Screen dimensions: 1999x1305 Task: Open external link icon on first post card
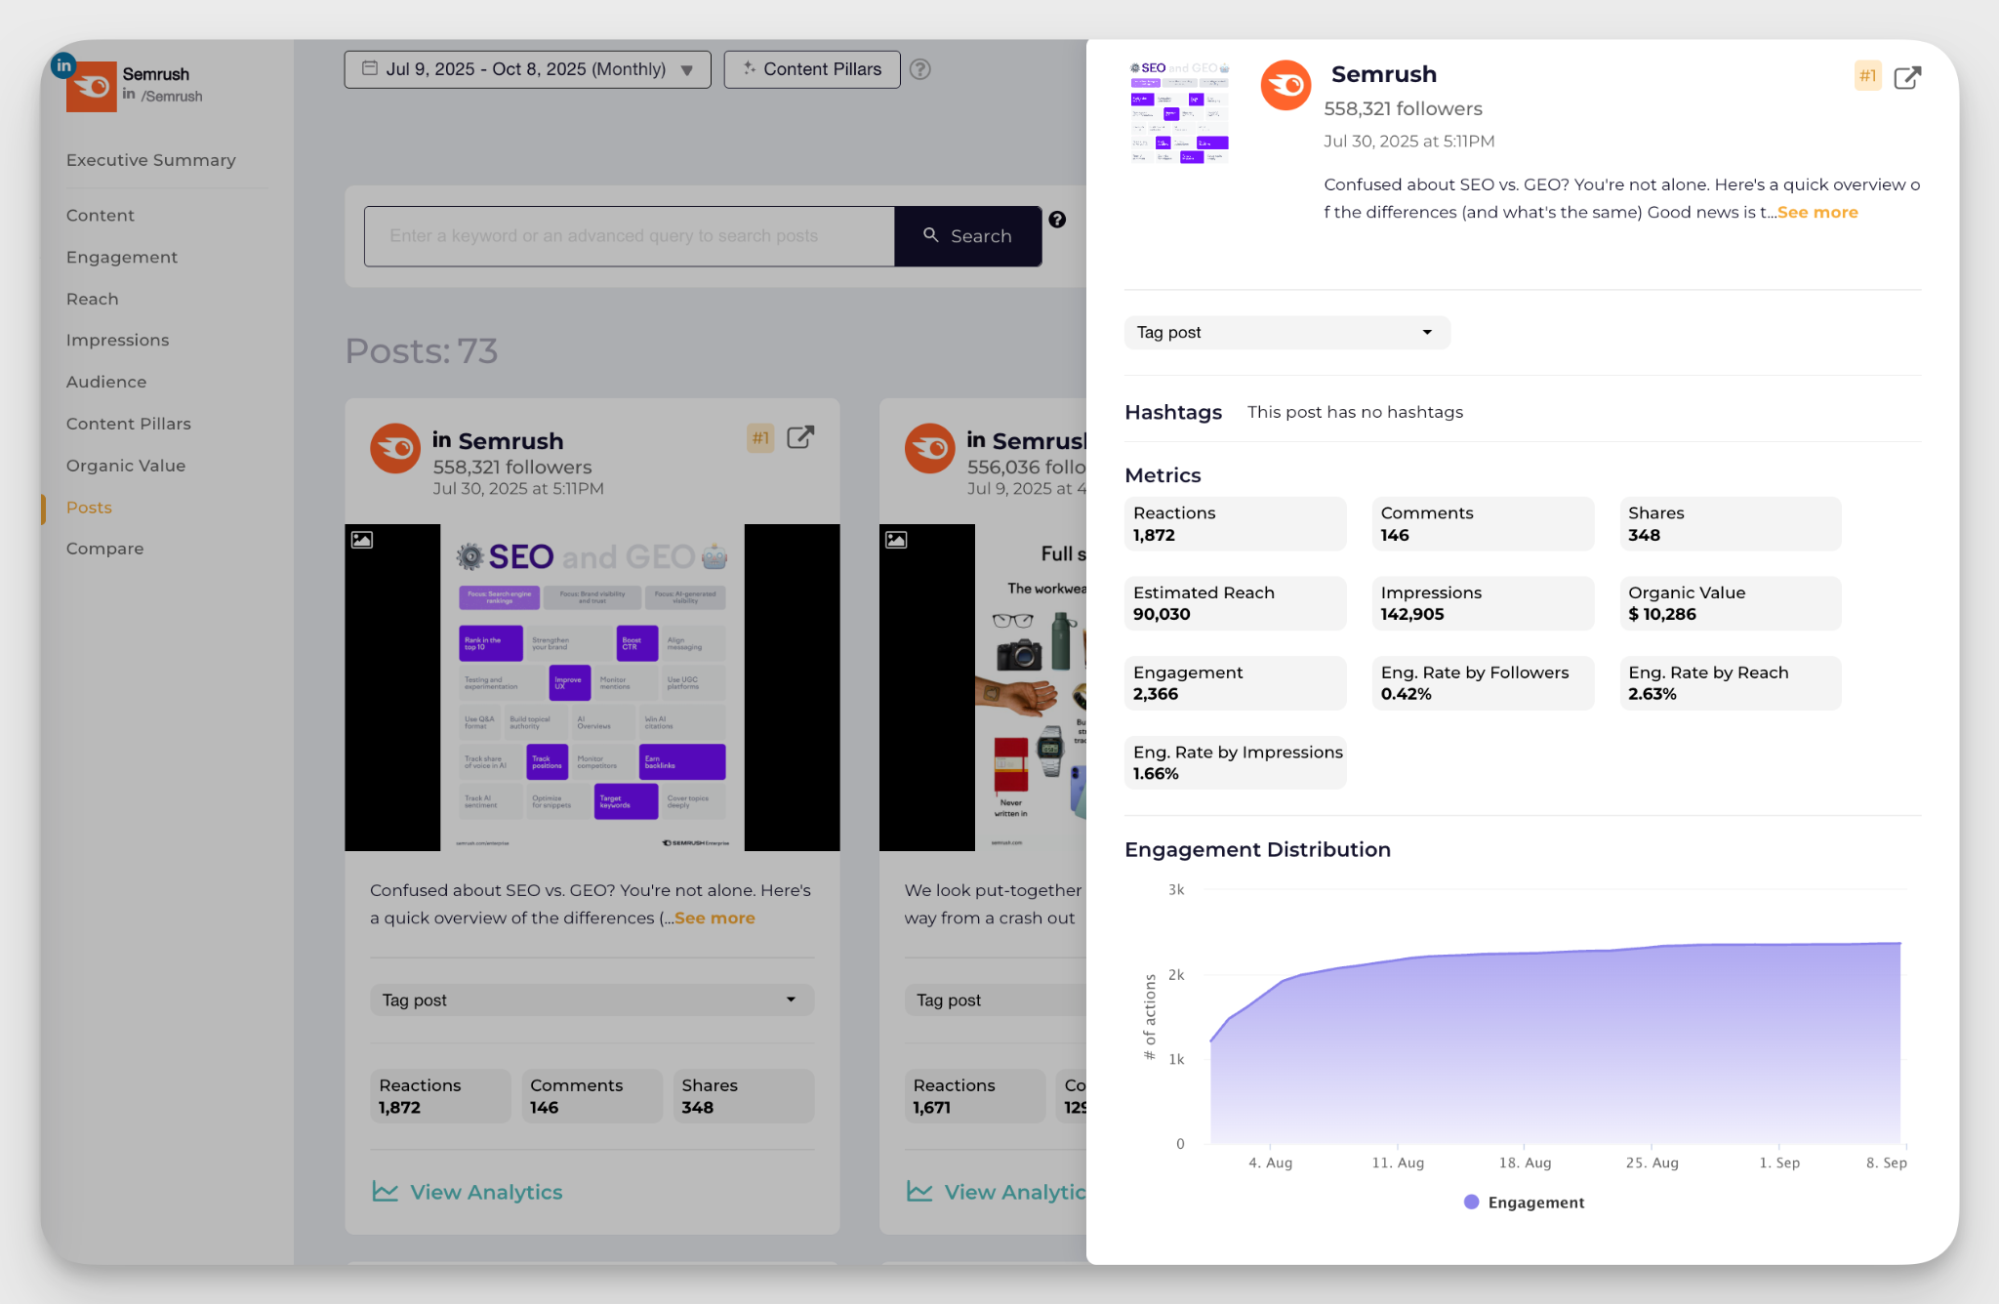(800, 438)
